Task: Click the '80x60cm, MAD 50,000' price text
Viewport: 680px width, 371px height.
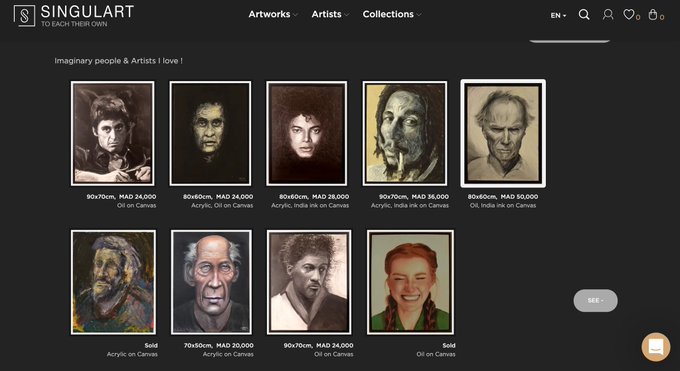Action: [503, 197]
